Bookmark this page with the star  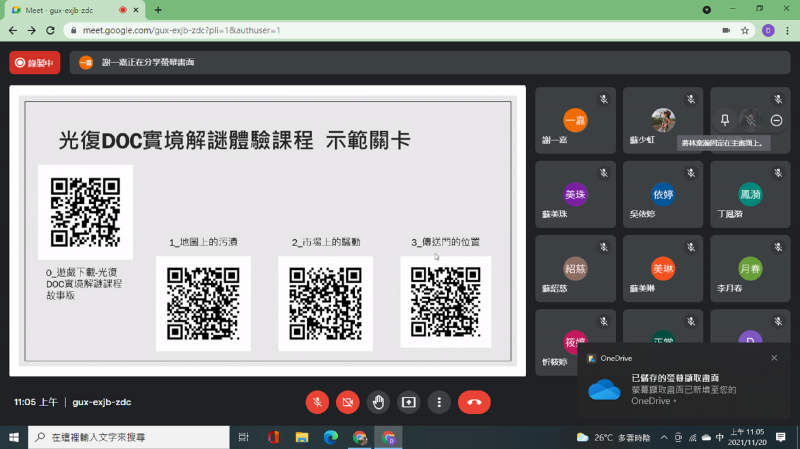point(745,31)
